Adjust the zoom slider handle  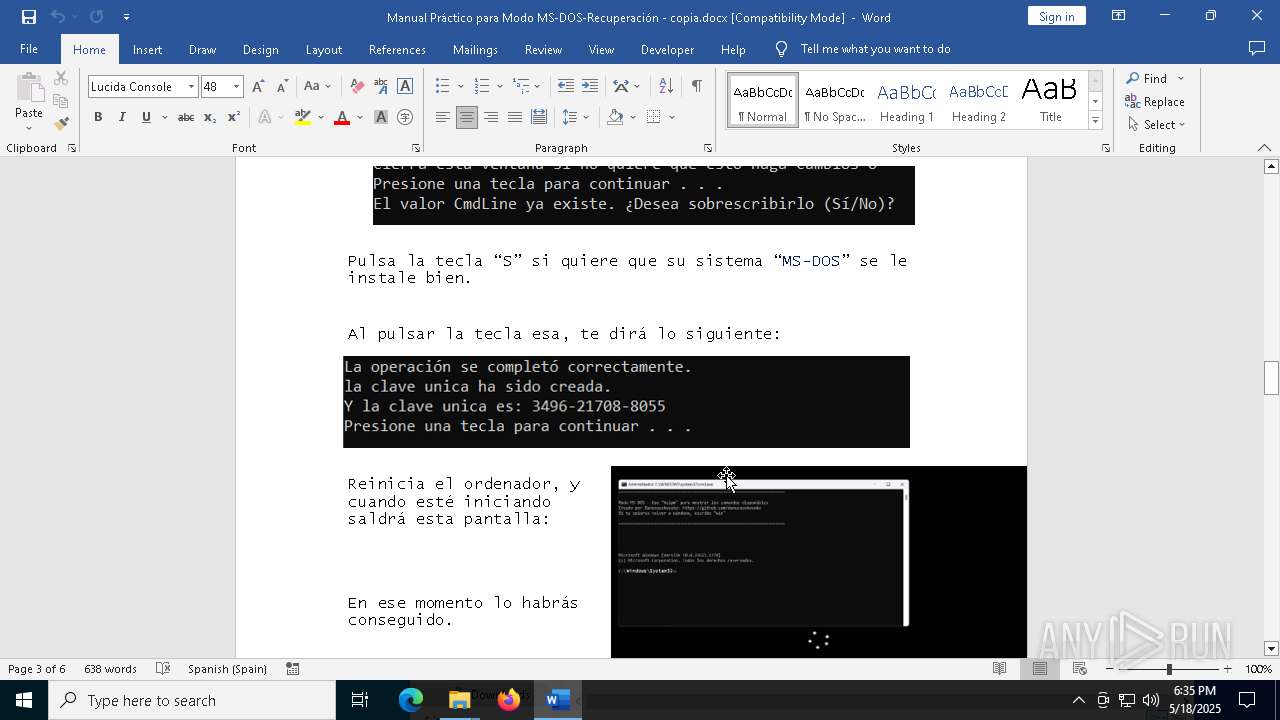point(1169,669)
